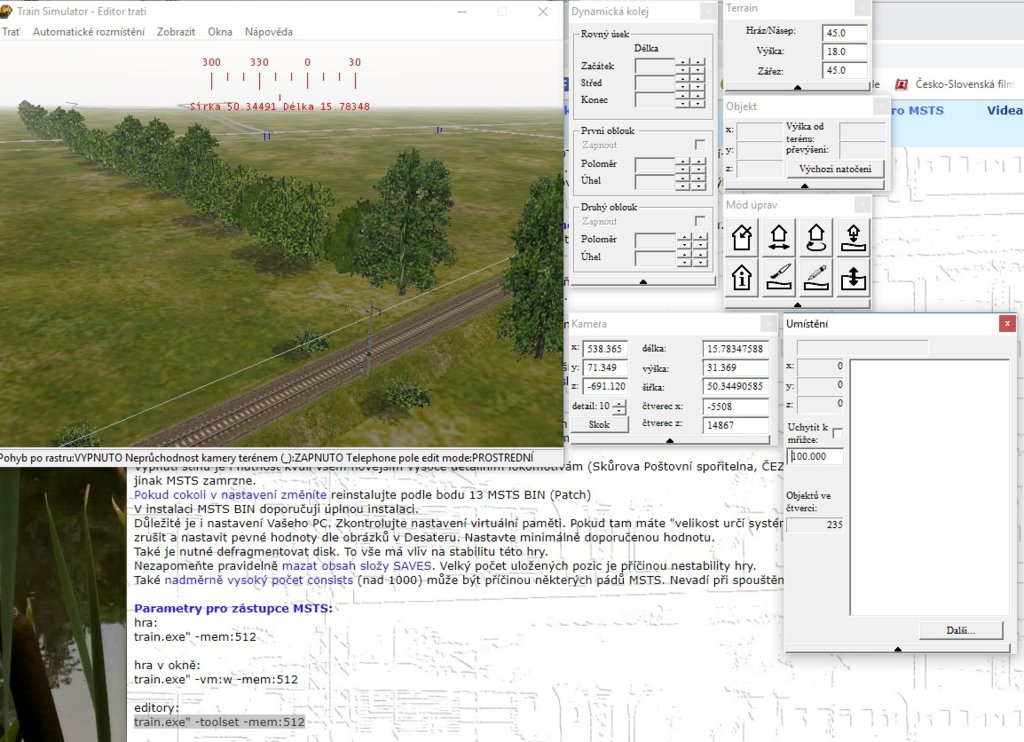Select the drop object to terrain tool
This screenshot has height=742, width=1024.
(853, 237)
